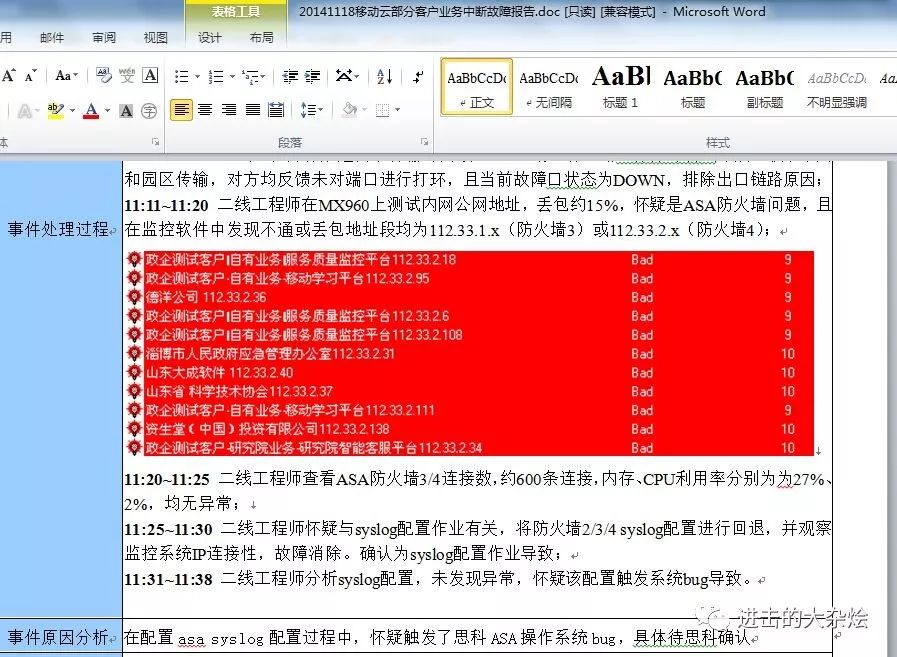897x657 pixels.
Task: Open the font color dropdown arrow
Action: click(x=107, y=110)
